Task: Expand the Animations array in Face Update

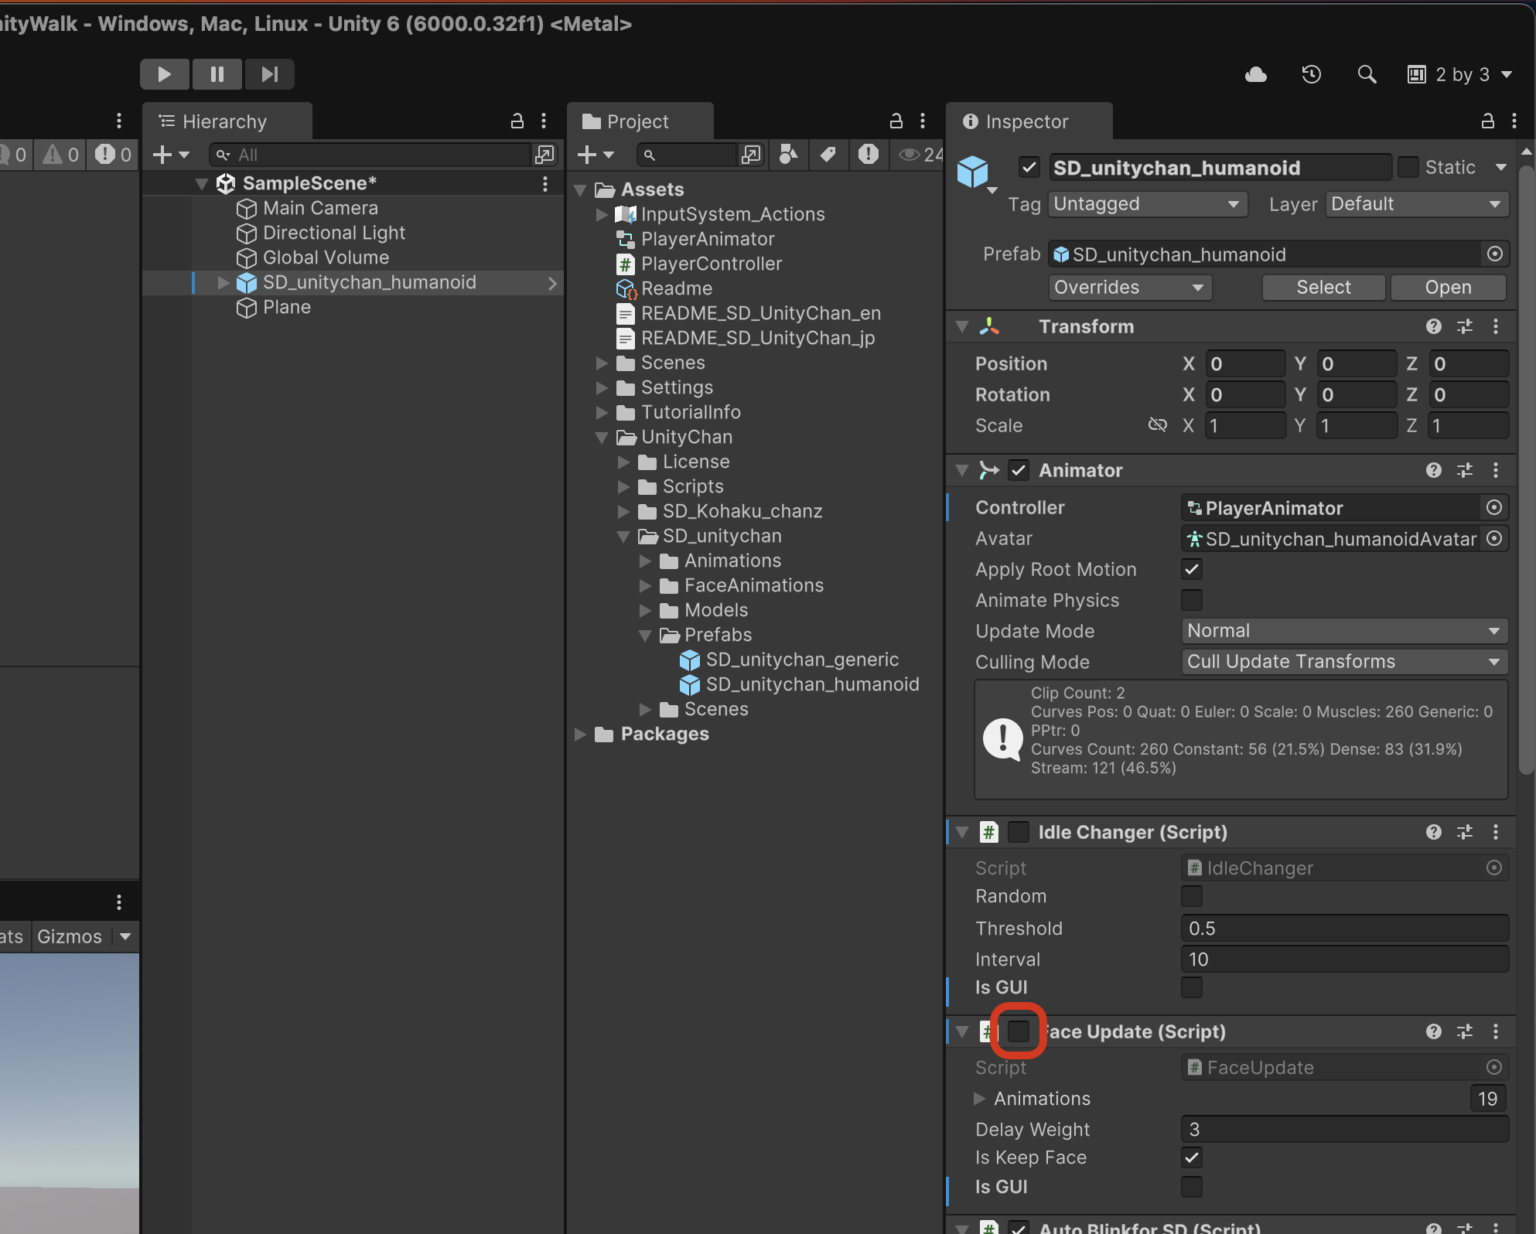Action: [979, 1098]
